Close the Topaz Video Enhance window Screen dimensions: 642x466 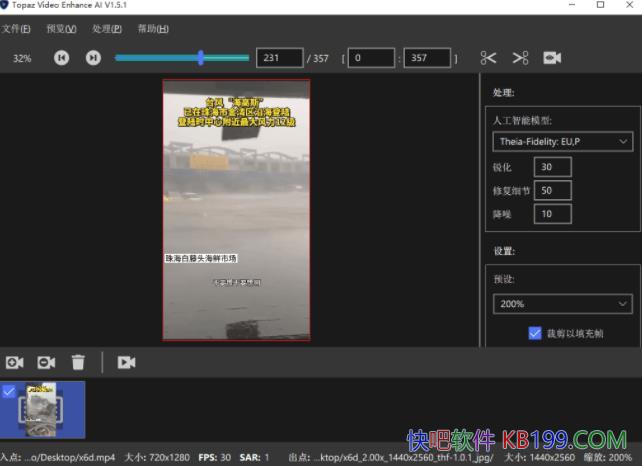[630, 5]
